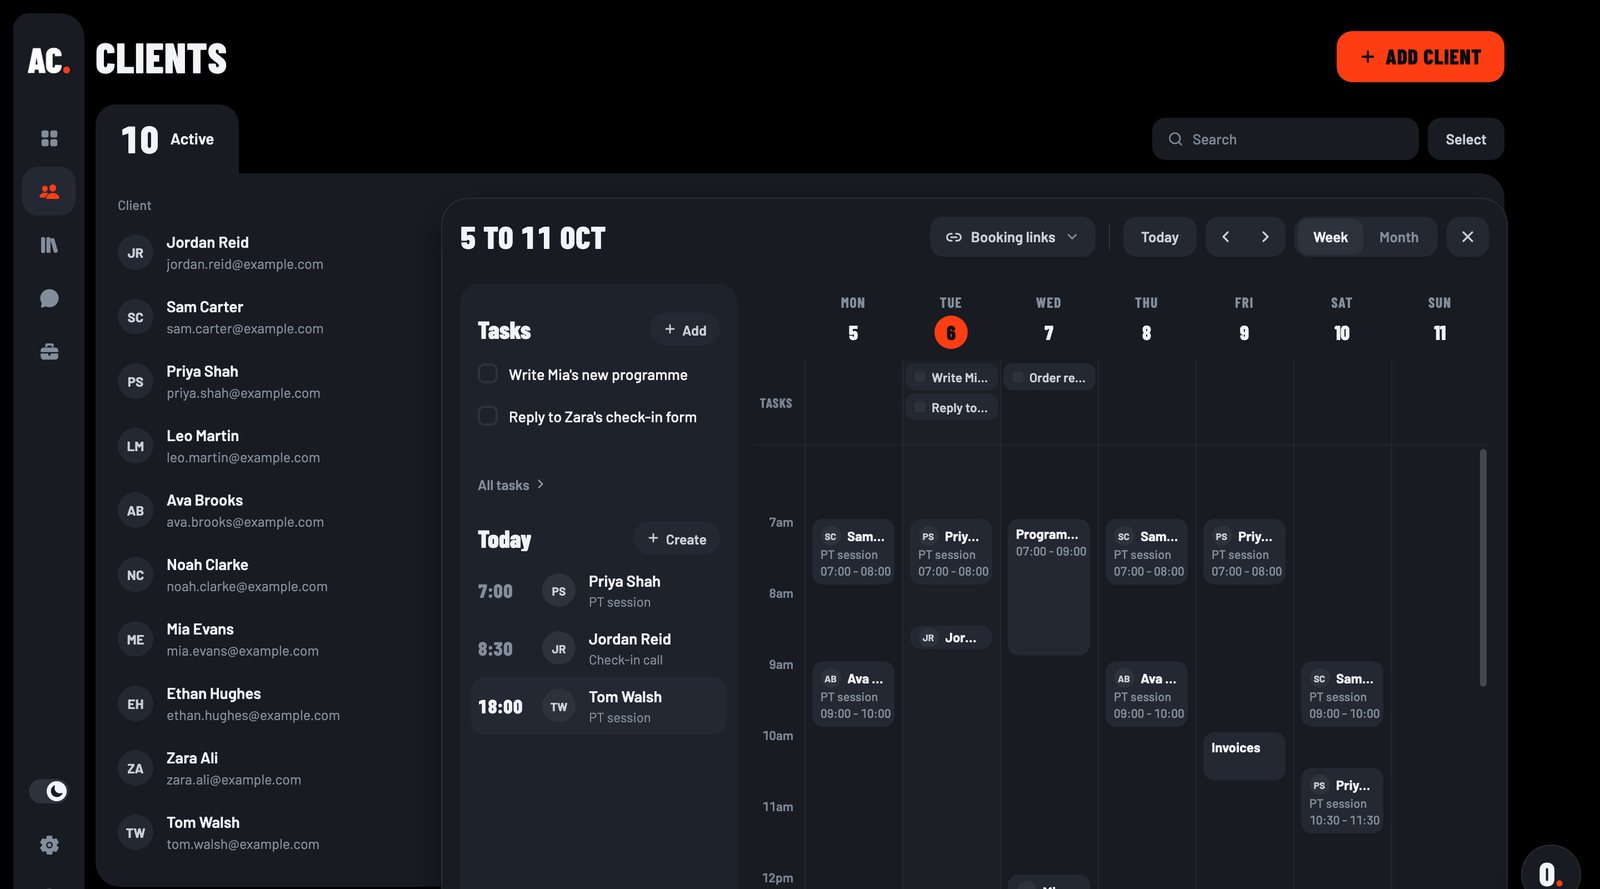Check off 'Reply to Zara's check-in form' task
This screenshot has height=889, width=1600.
pyautogui.click(x=488, y=416)
